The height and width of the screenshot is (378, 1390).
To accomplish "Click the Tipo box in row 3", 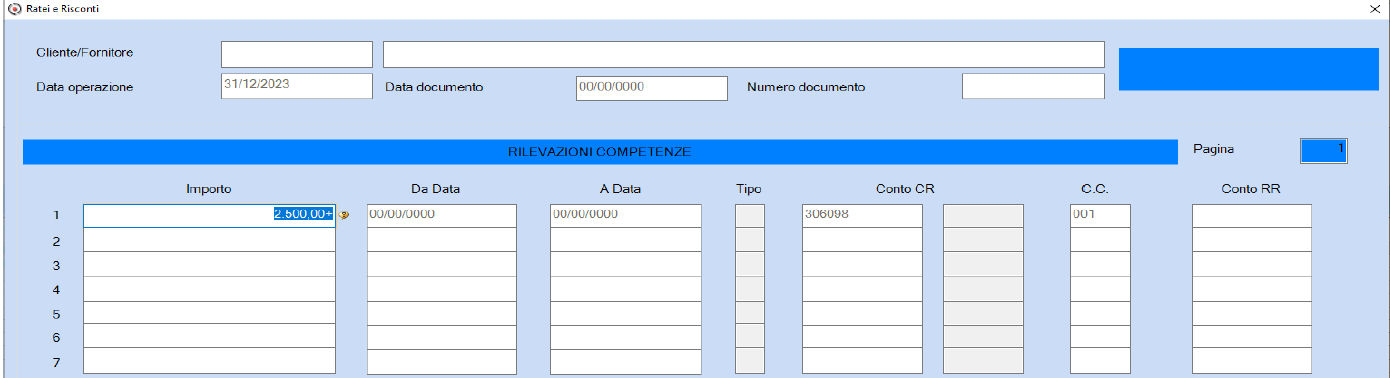I will (x=750, y=264).
